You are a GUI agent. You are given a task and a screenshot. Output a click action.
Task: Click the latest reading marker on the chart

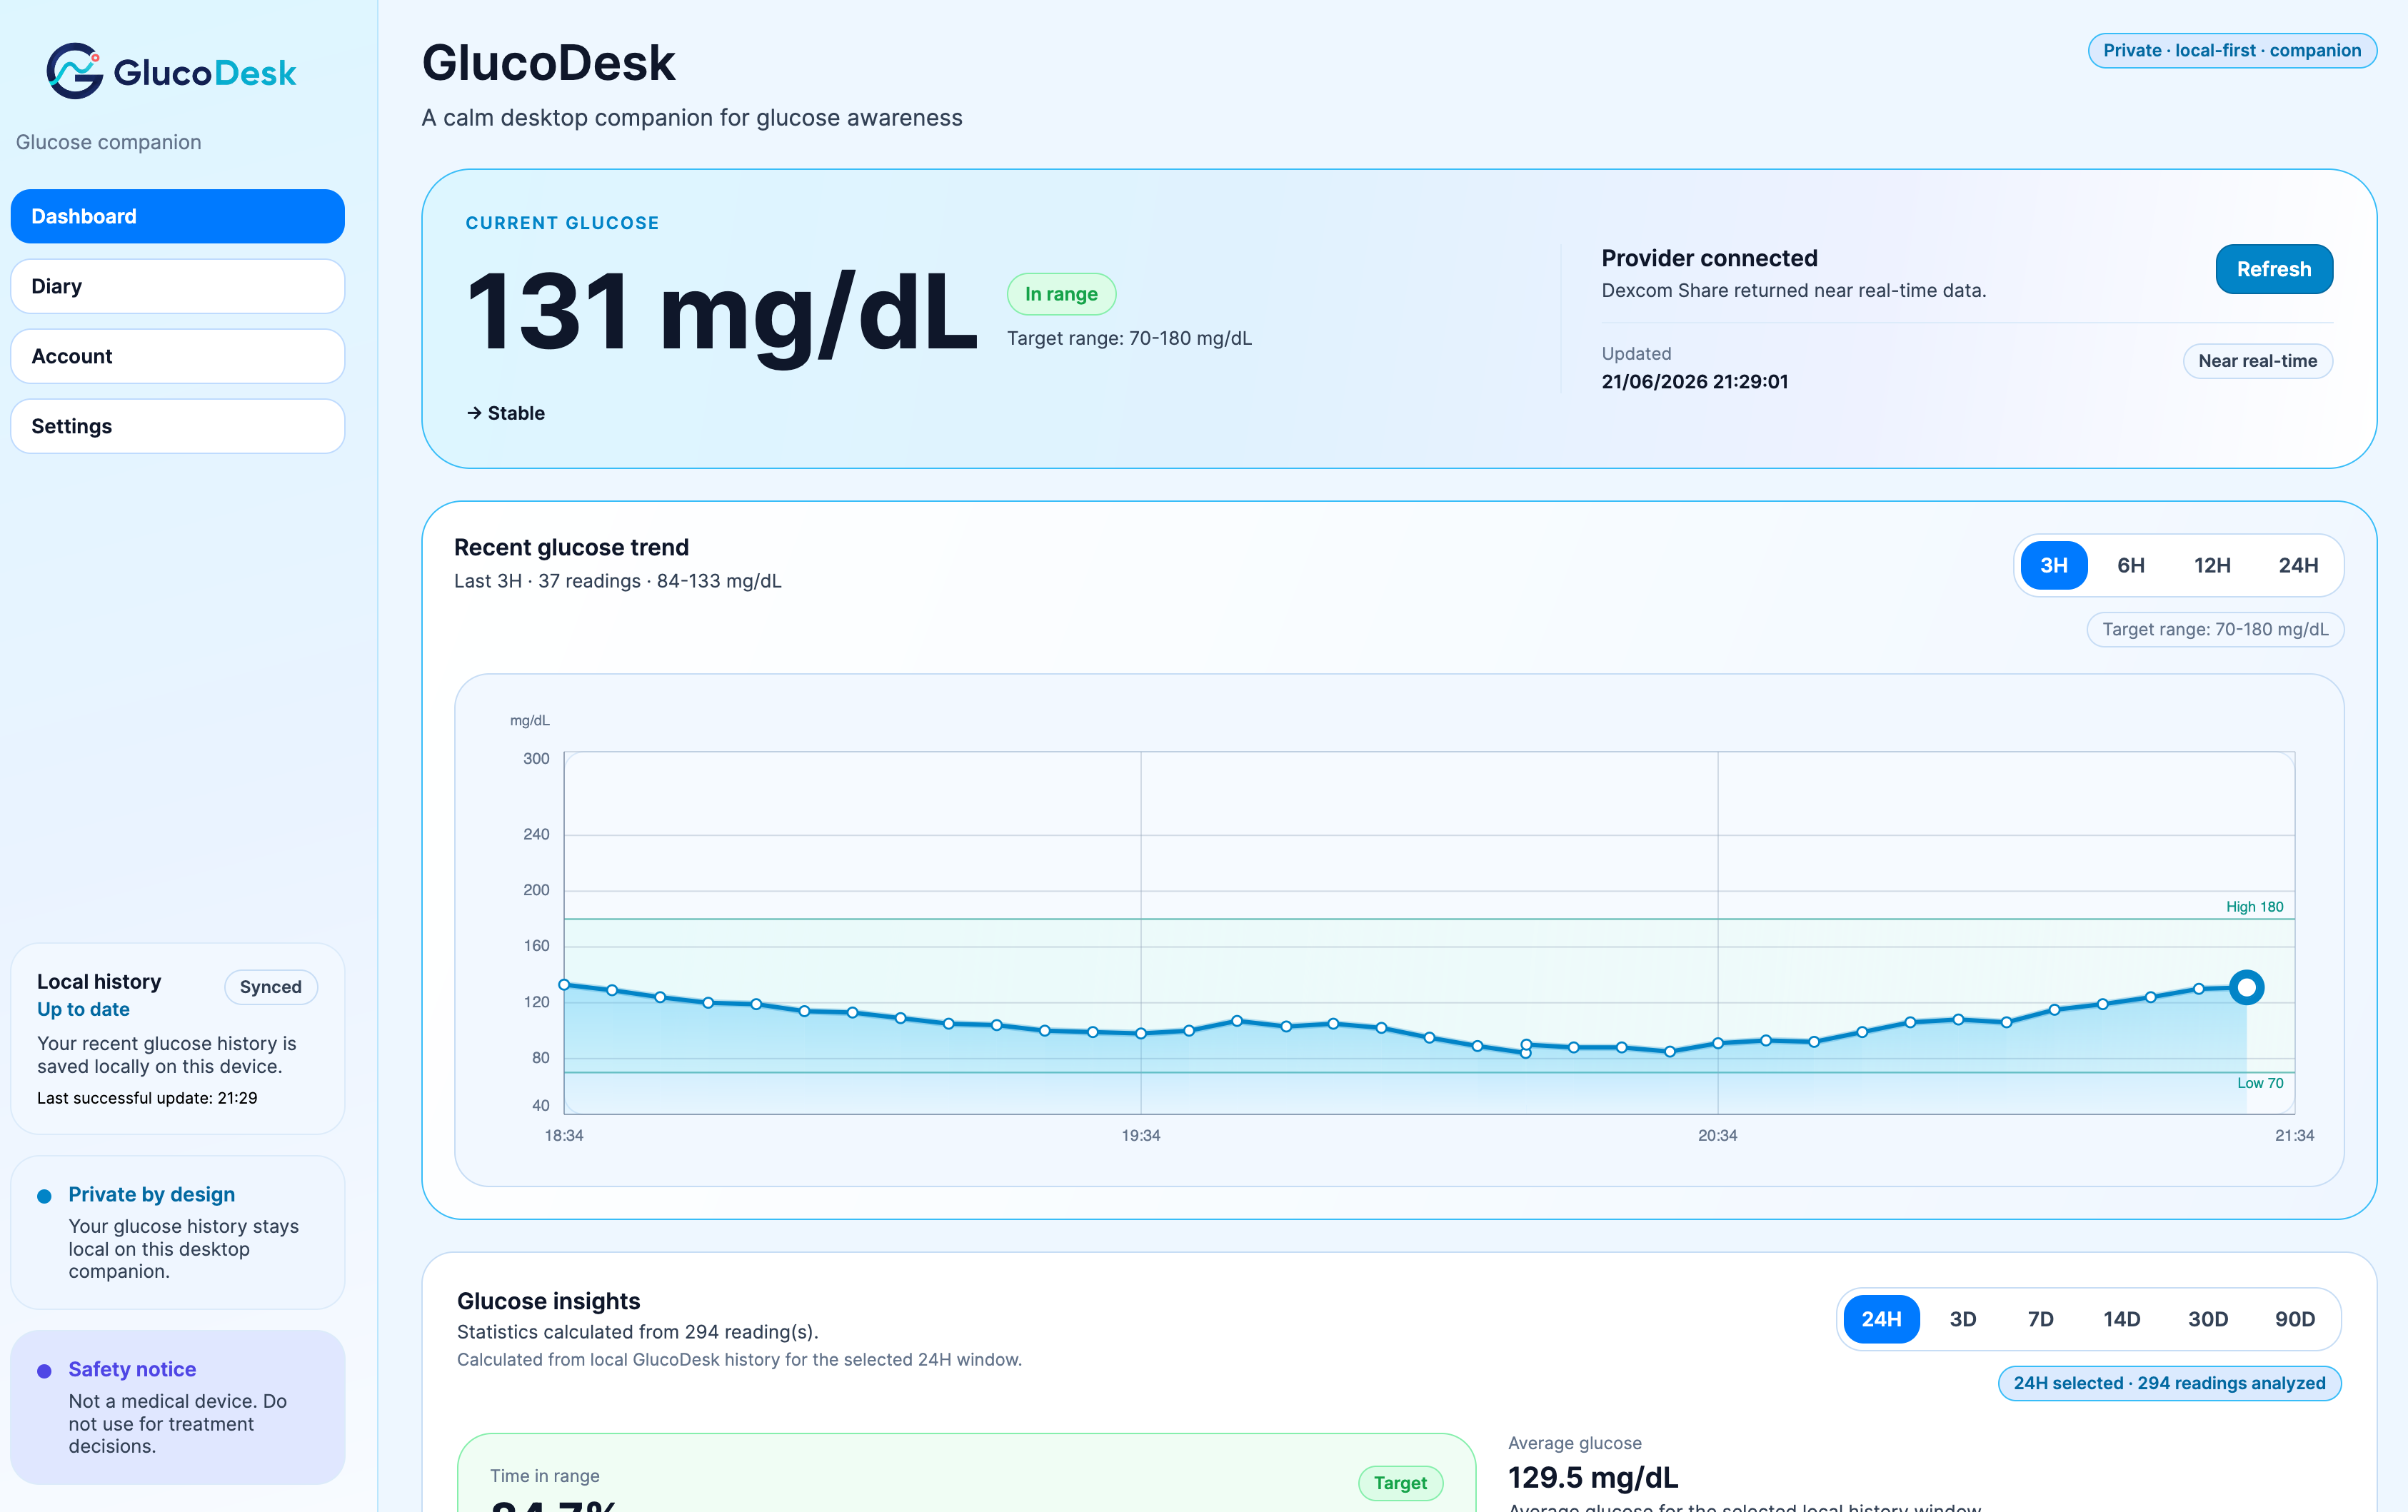(x=2246, y=987)
